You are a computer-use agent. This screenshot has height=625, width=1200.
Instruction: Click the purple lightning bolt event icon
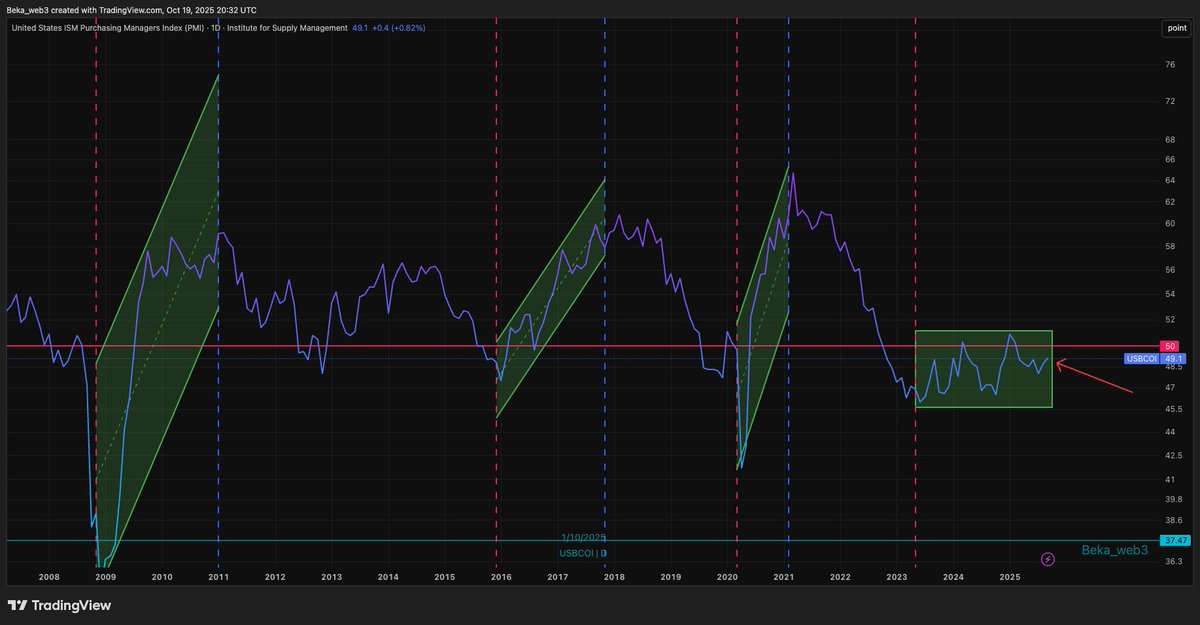1048,559
